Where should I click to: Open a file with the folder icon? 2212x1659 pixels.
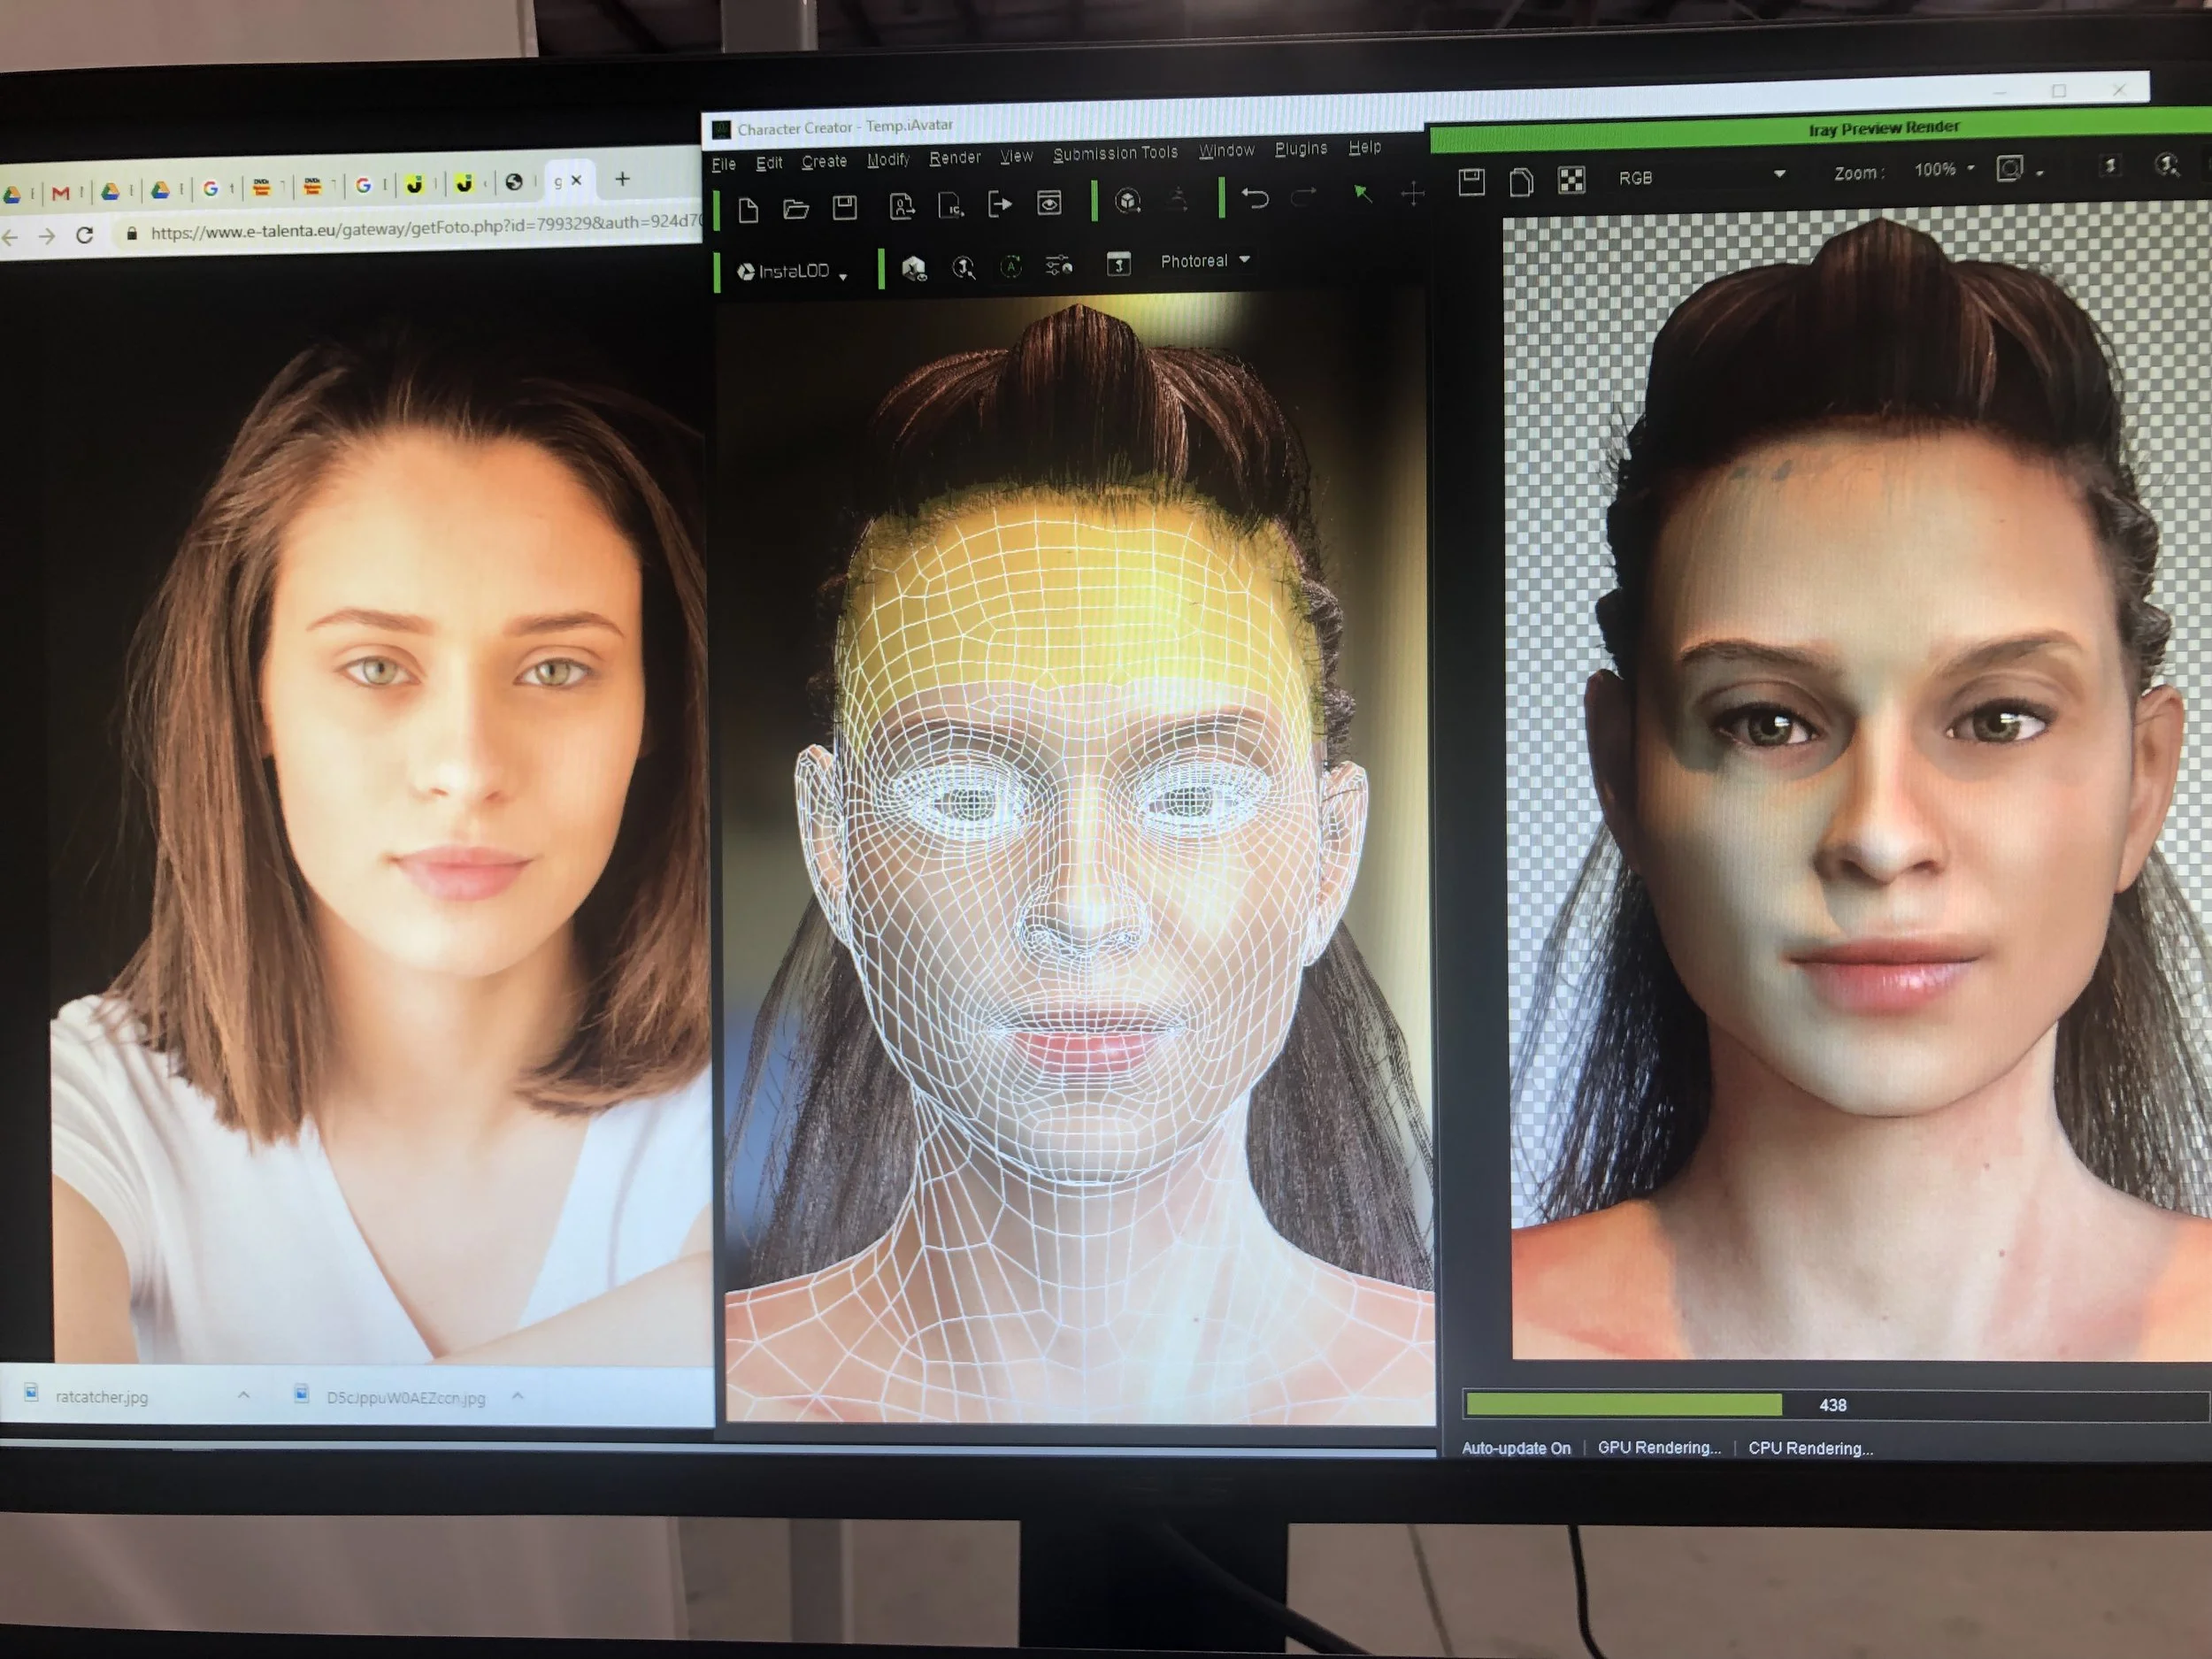tap(796, 208)
